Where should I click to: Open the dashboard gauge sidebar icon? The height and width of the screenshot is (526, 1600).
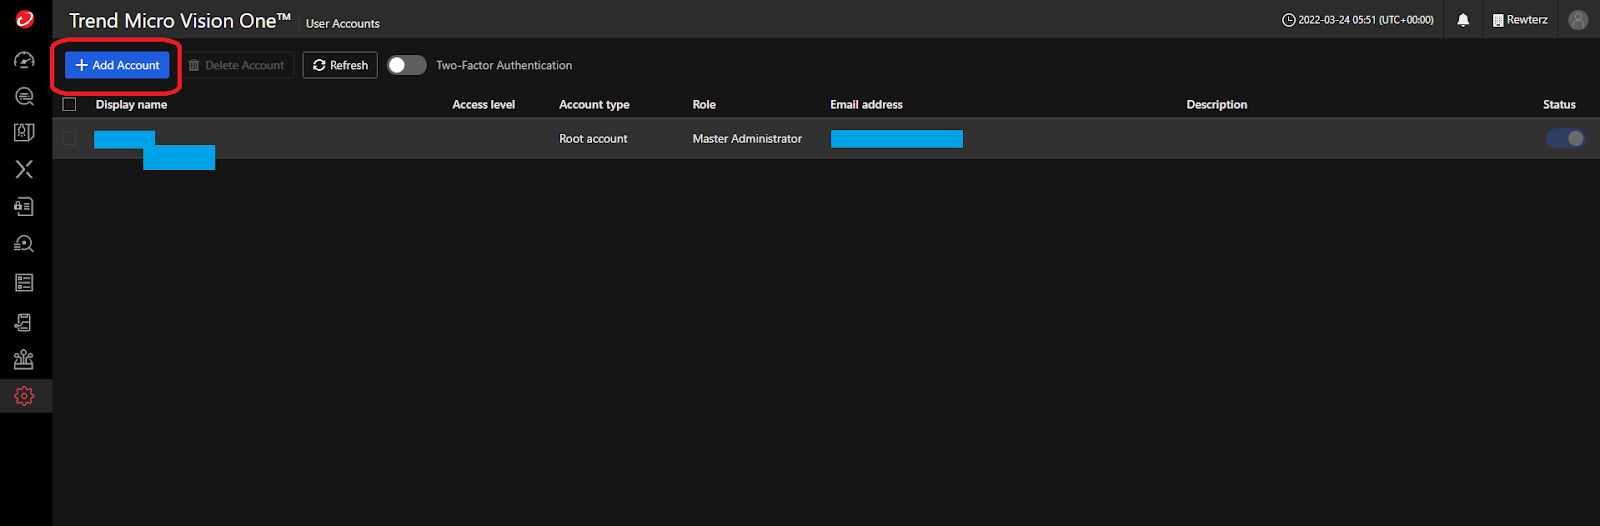point(25,60)
